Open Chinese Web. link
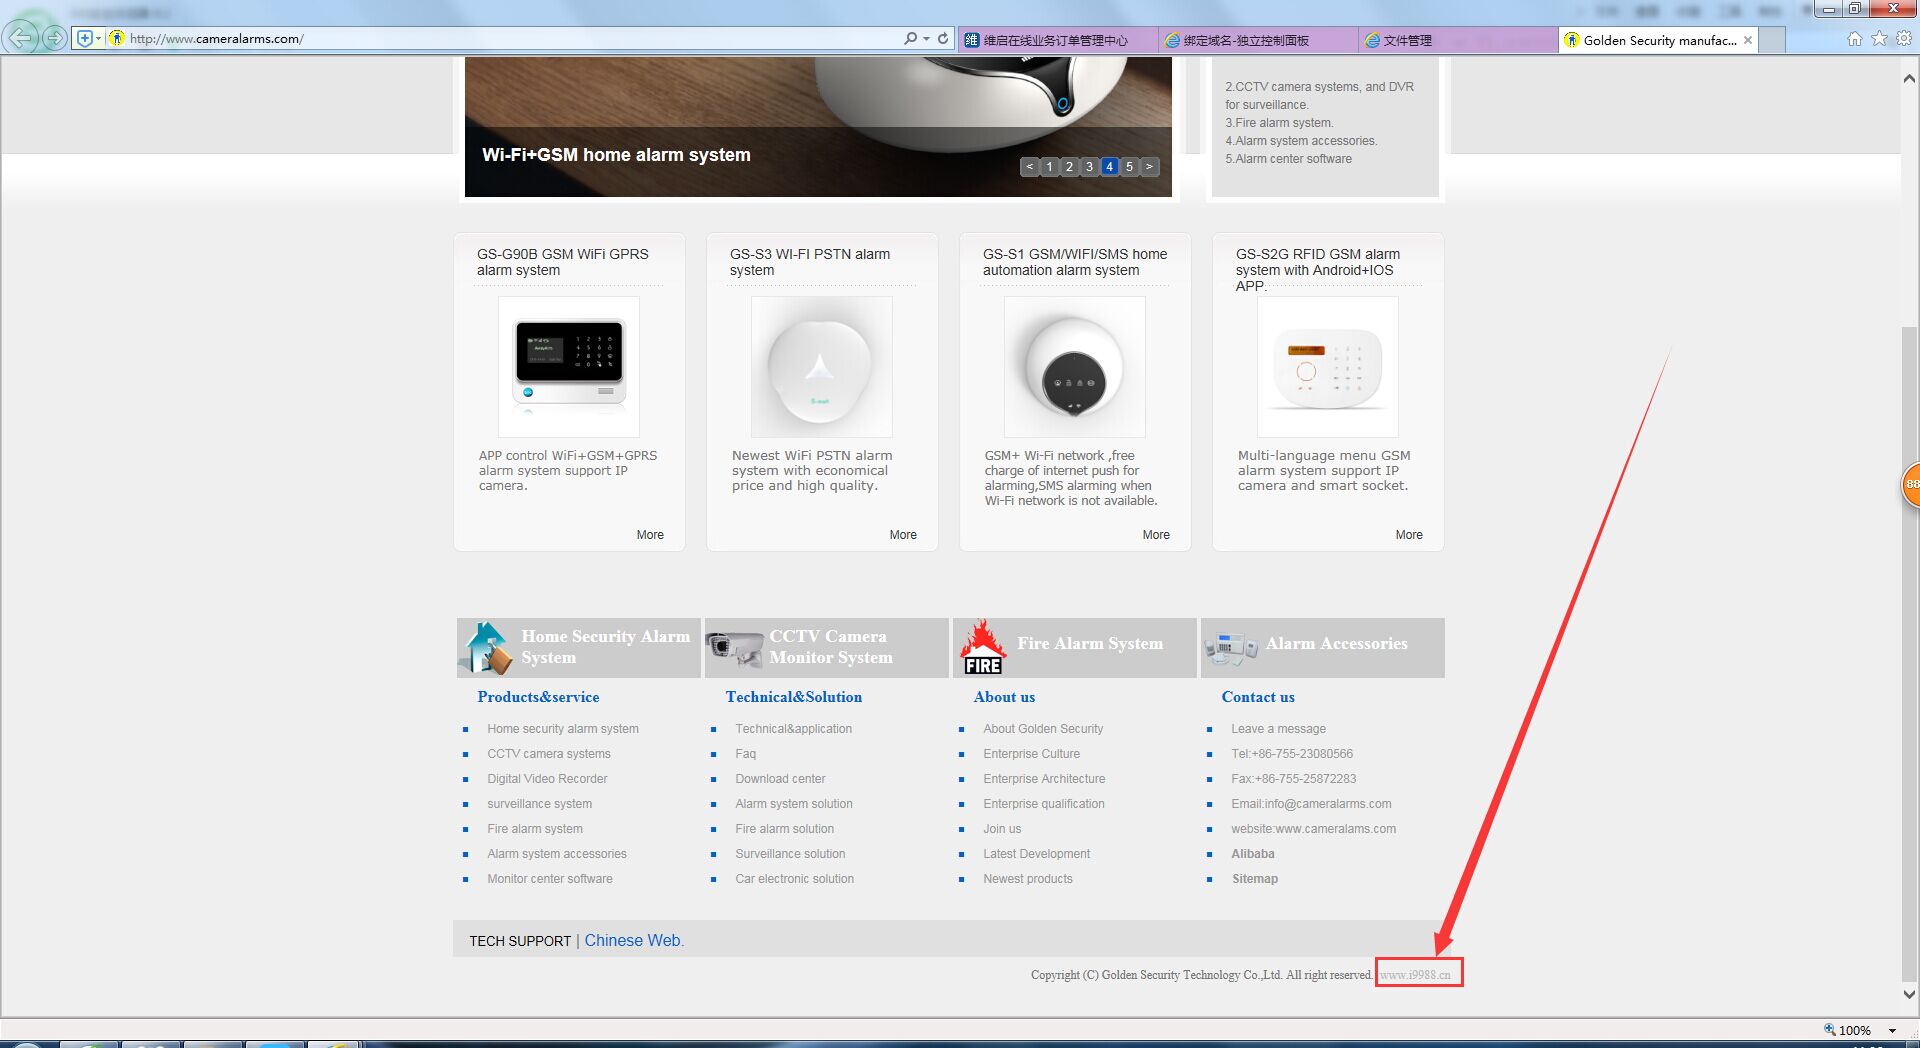Image resolution: width=1920 pixels, height=1048 pixels. coord(634,941)
